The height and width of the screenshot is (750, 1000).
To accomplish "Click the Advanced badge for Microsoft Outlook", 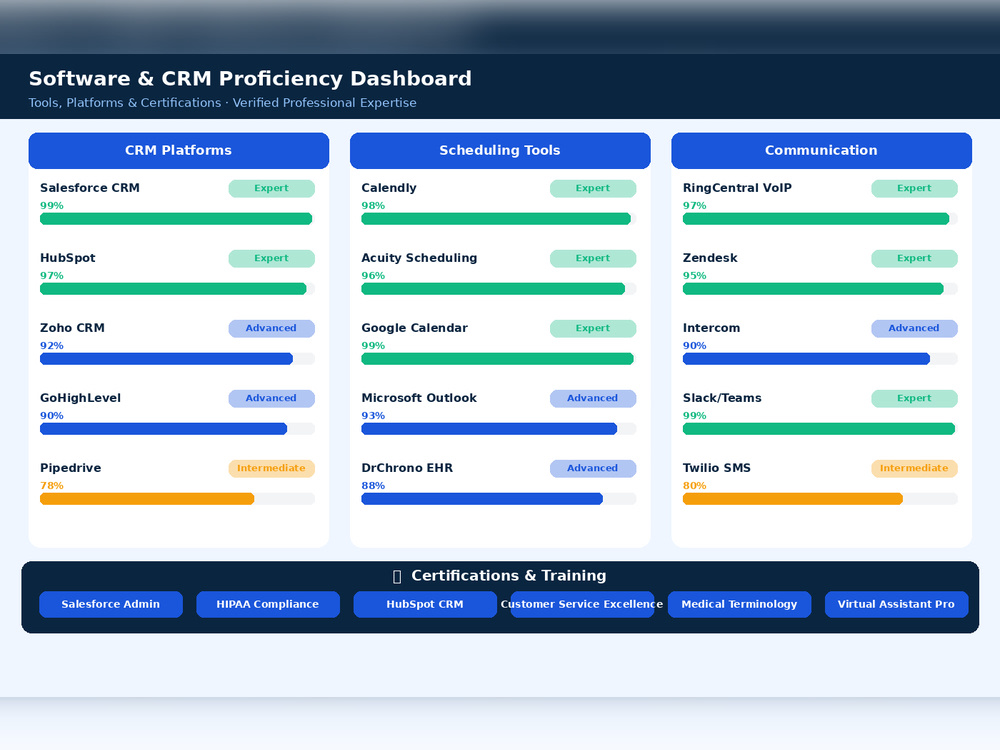I will click(x=593, y=398).
